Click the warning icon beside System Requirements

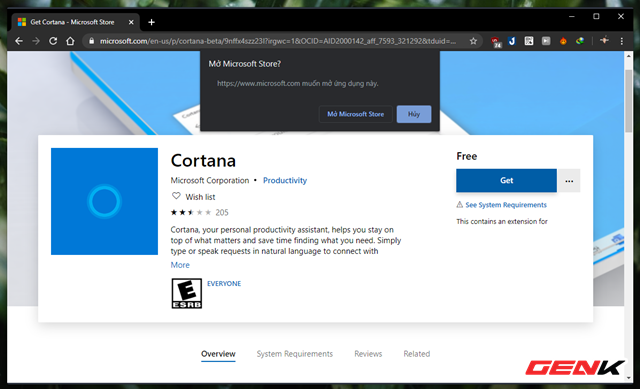click(460, 205)
